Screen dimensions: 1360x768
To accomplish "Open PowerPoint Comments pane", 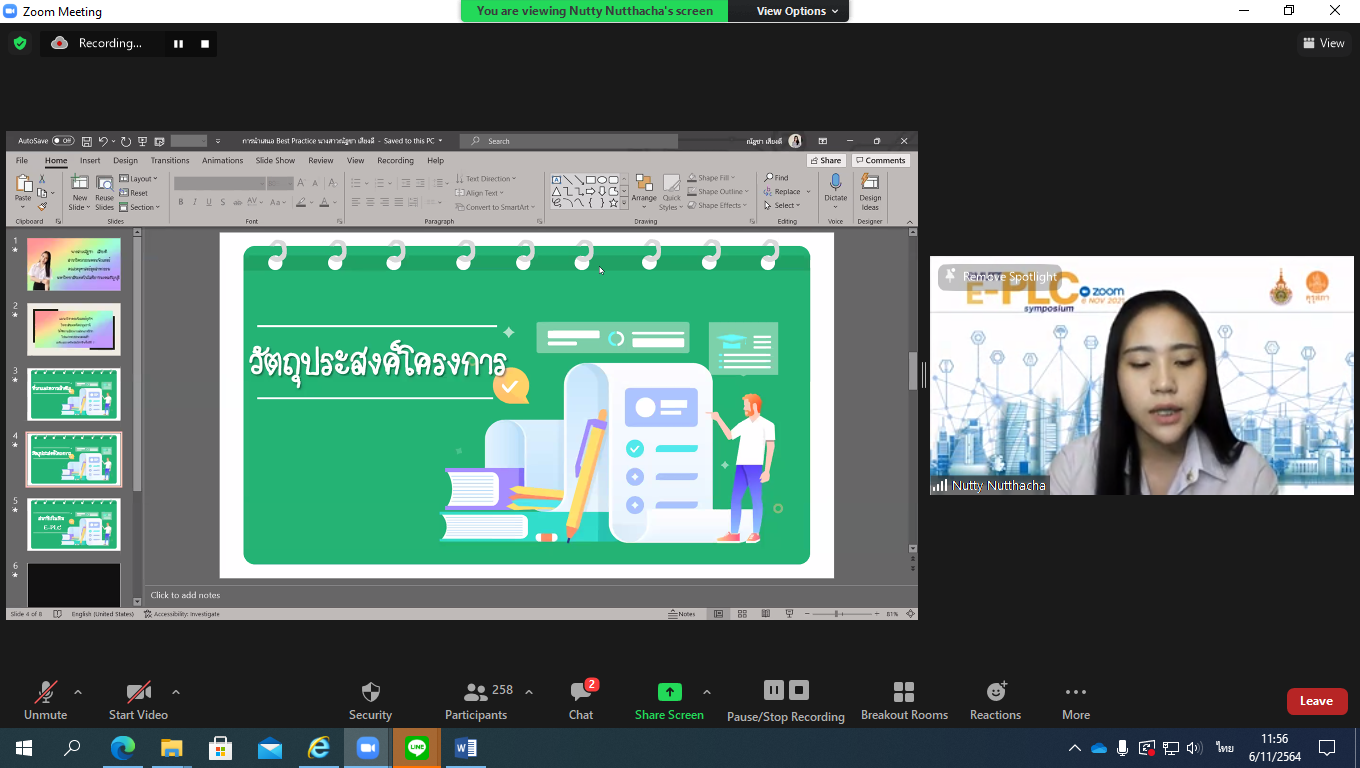I will [x=880, y=160].
